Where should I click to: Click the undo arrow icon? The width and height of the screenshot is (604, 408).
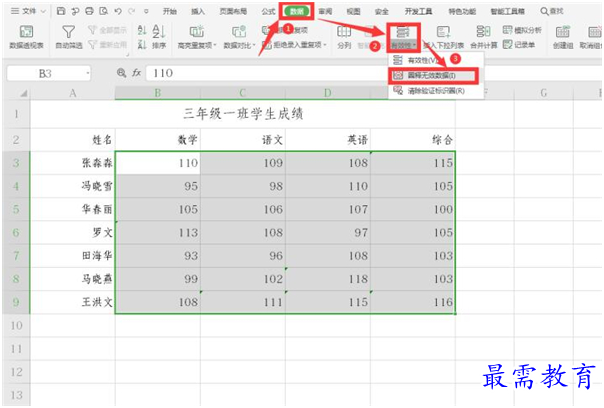[118, 11]
